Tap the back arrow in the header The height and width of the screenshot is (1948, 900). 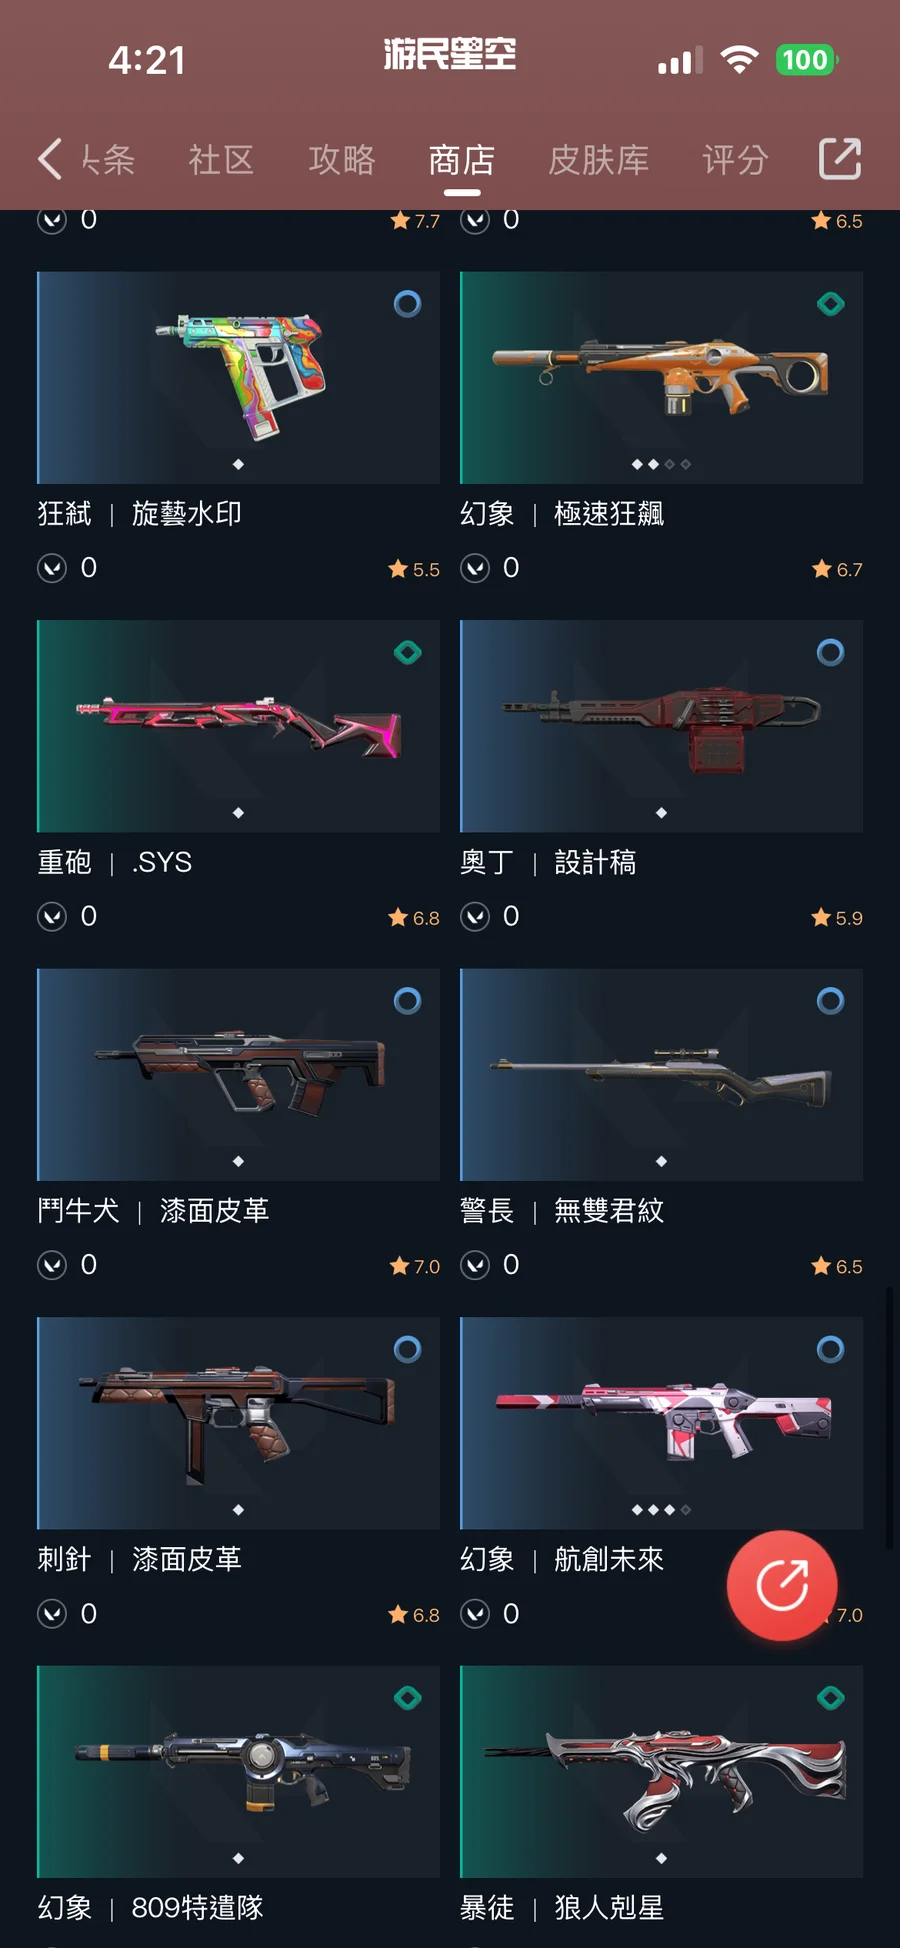tap(50, 159)
